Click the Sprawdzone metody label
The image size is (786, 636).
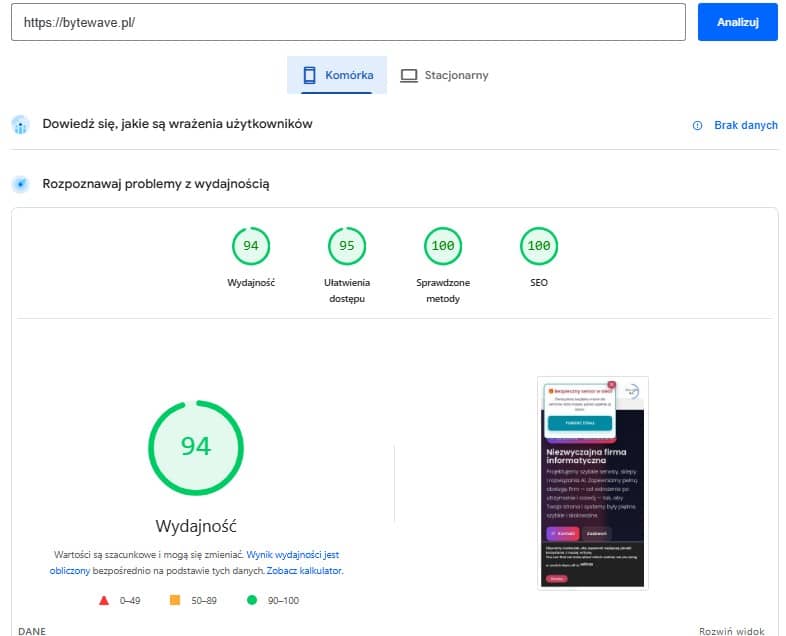tap(443, 291)
